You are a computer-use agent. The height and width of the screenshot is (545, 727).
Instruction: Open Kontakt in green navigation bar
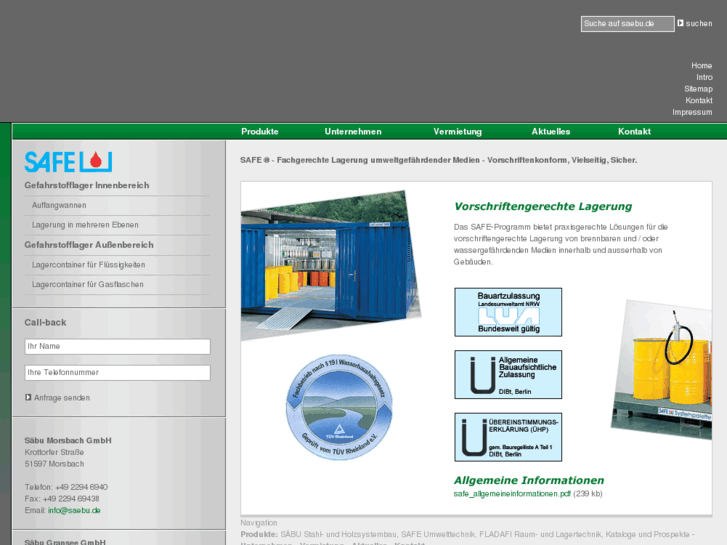click(634, 132)
